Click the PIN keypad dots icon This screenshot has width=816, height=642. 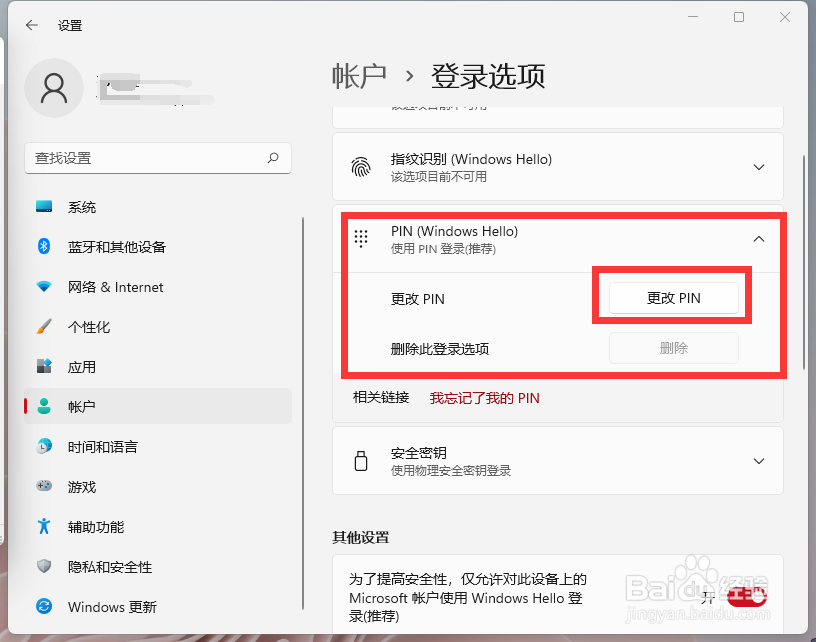point(361,239)
